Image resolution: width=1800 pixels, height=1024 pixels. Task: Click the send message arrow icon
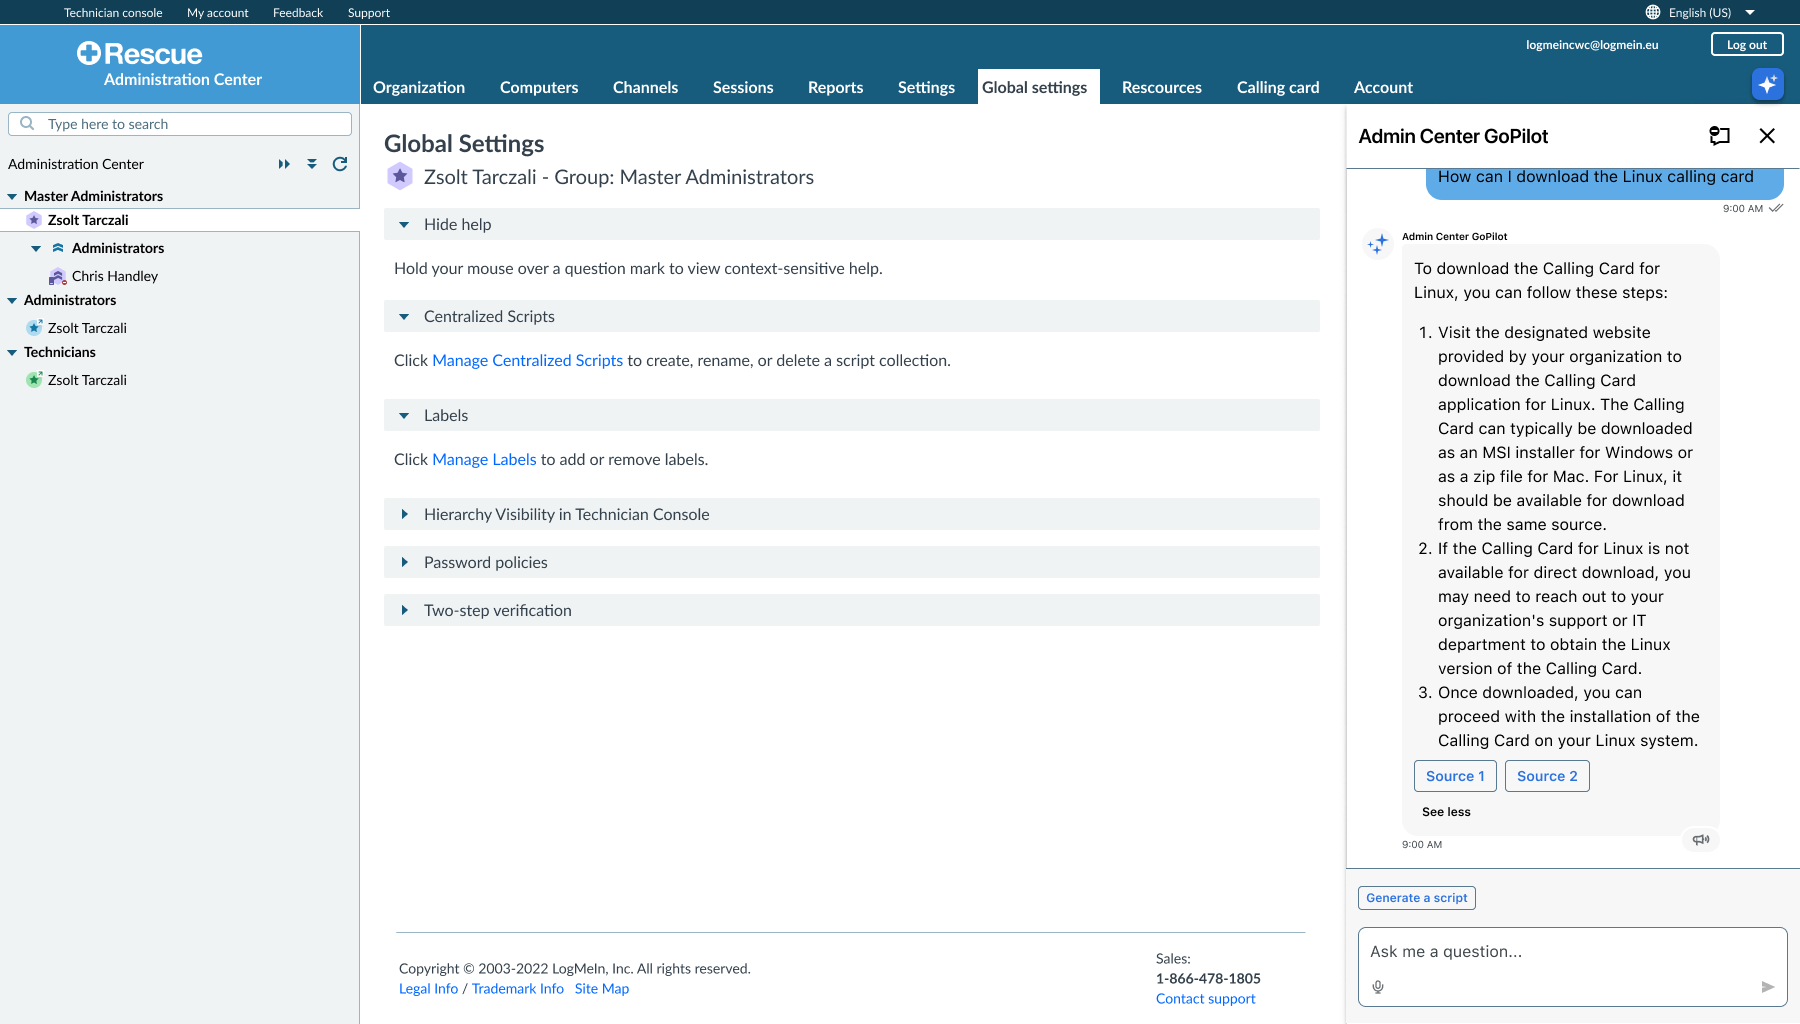pyautogui.click(x=1767, y=987)
